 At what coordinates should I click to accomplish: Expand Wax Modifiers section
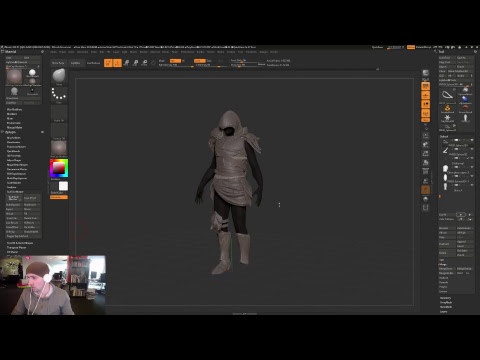[14, 109]
